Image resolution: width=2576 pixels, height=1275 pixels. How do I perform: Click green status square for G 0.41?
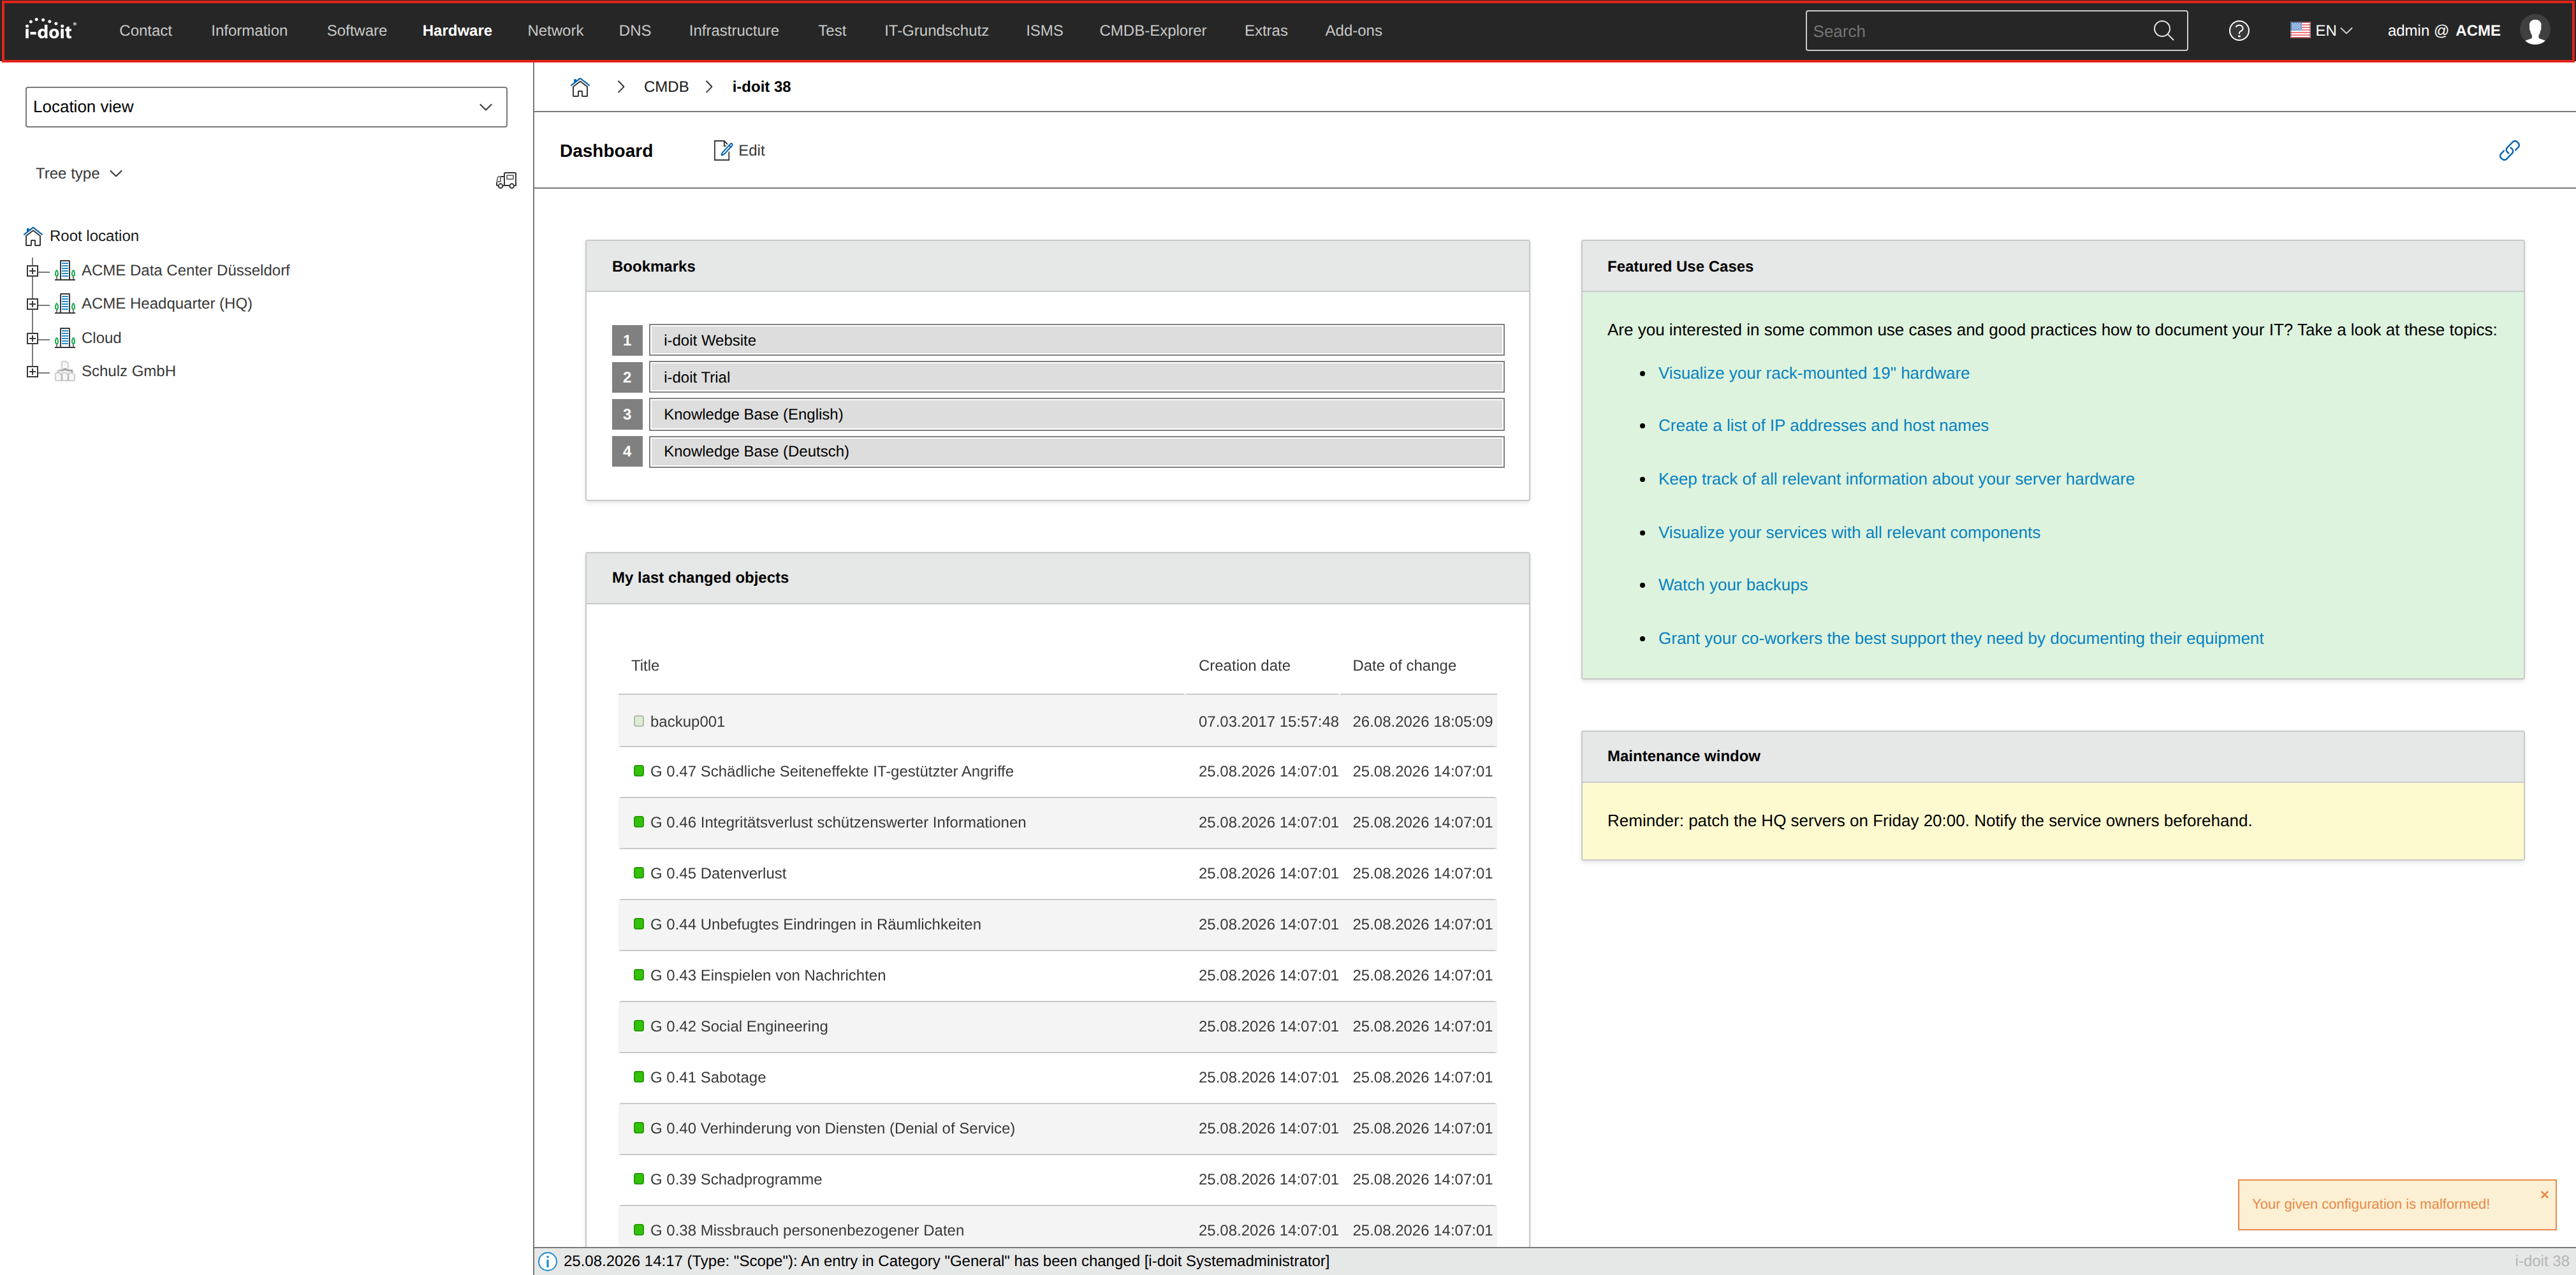click(639, 1077)
